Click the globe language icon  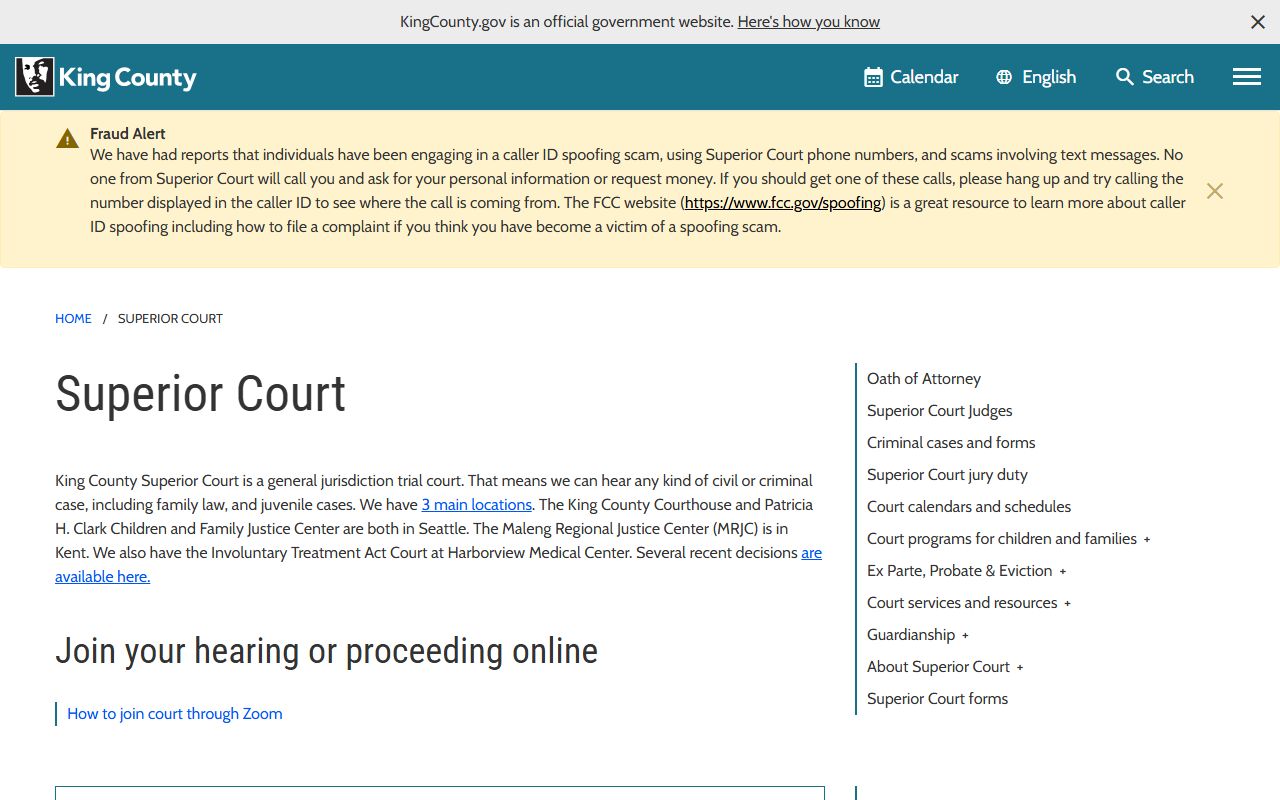tap(1004, 77)
